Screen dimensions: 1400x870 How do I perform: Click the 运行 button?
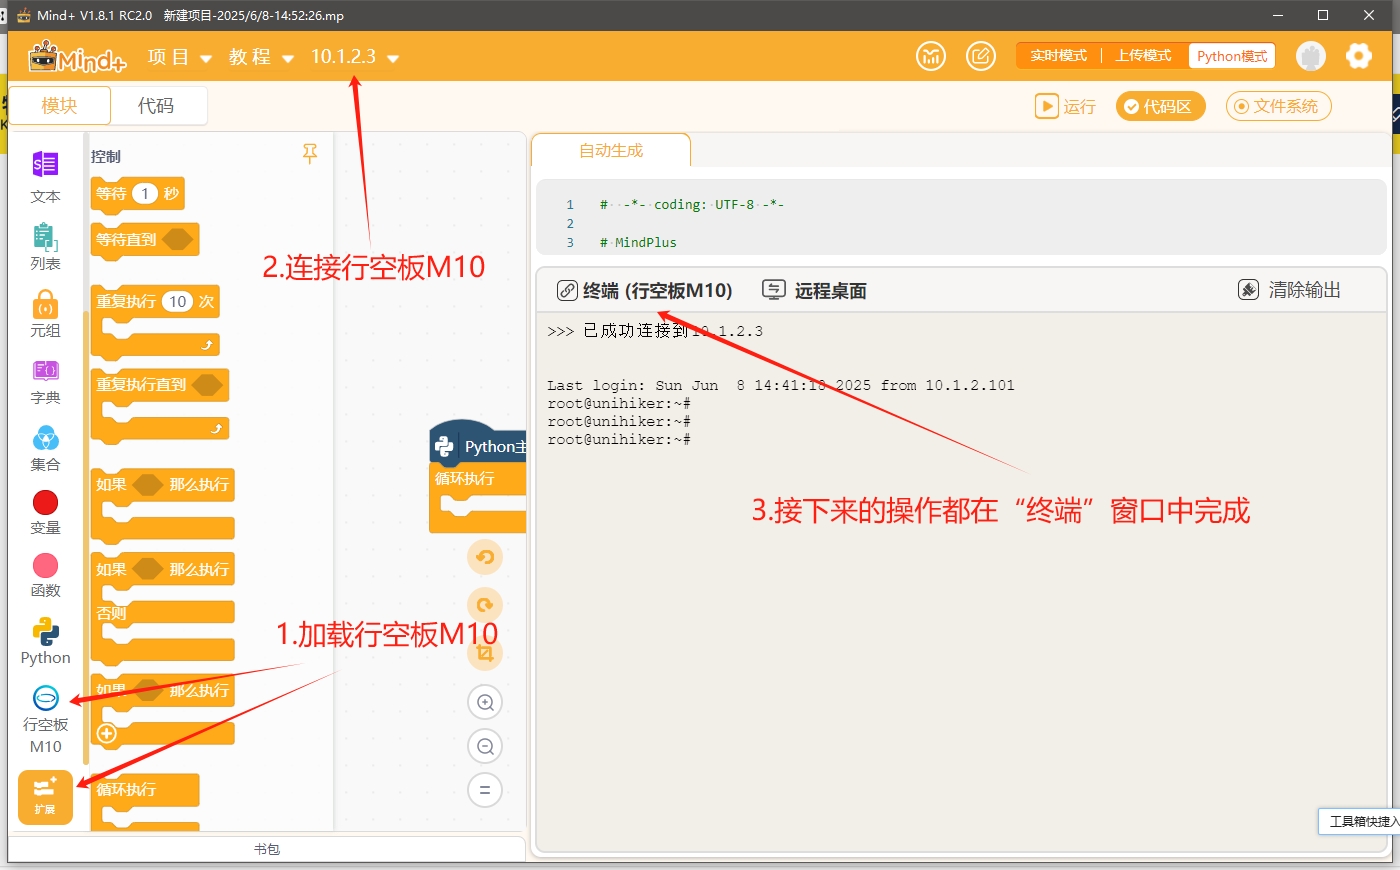[x=1066, y=106]
